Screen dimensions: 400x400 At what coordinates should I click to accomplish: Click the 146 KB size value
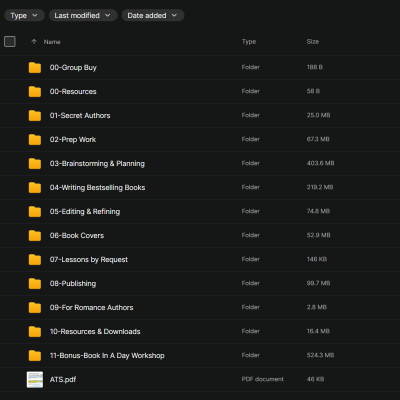click(317, 259)
